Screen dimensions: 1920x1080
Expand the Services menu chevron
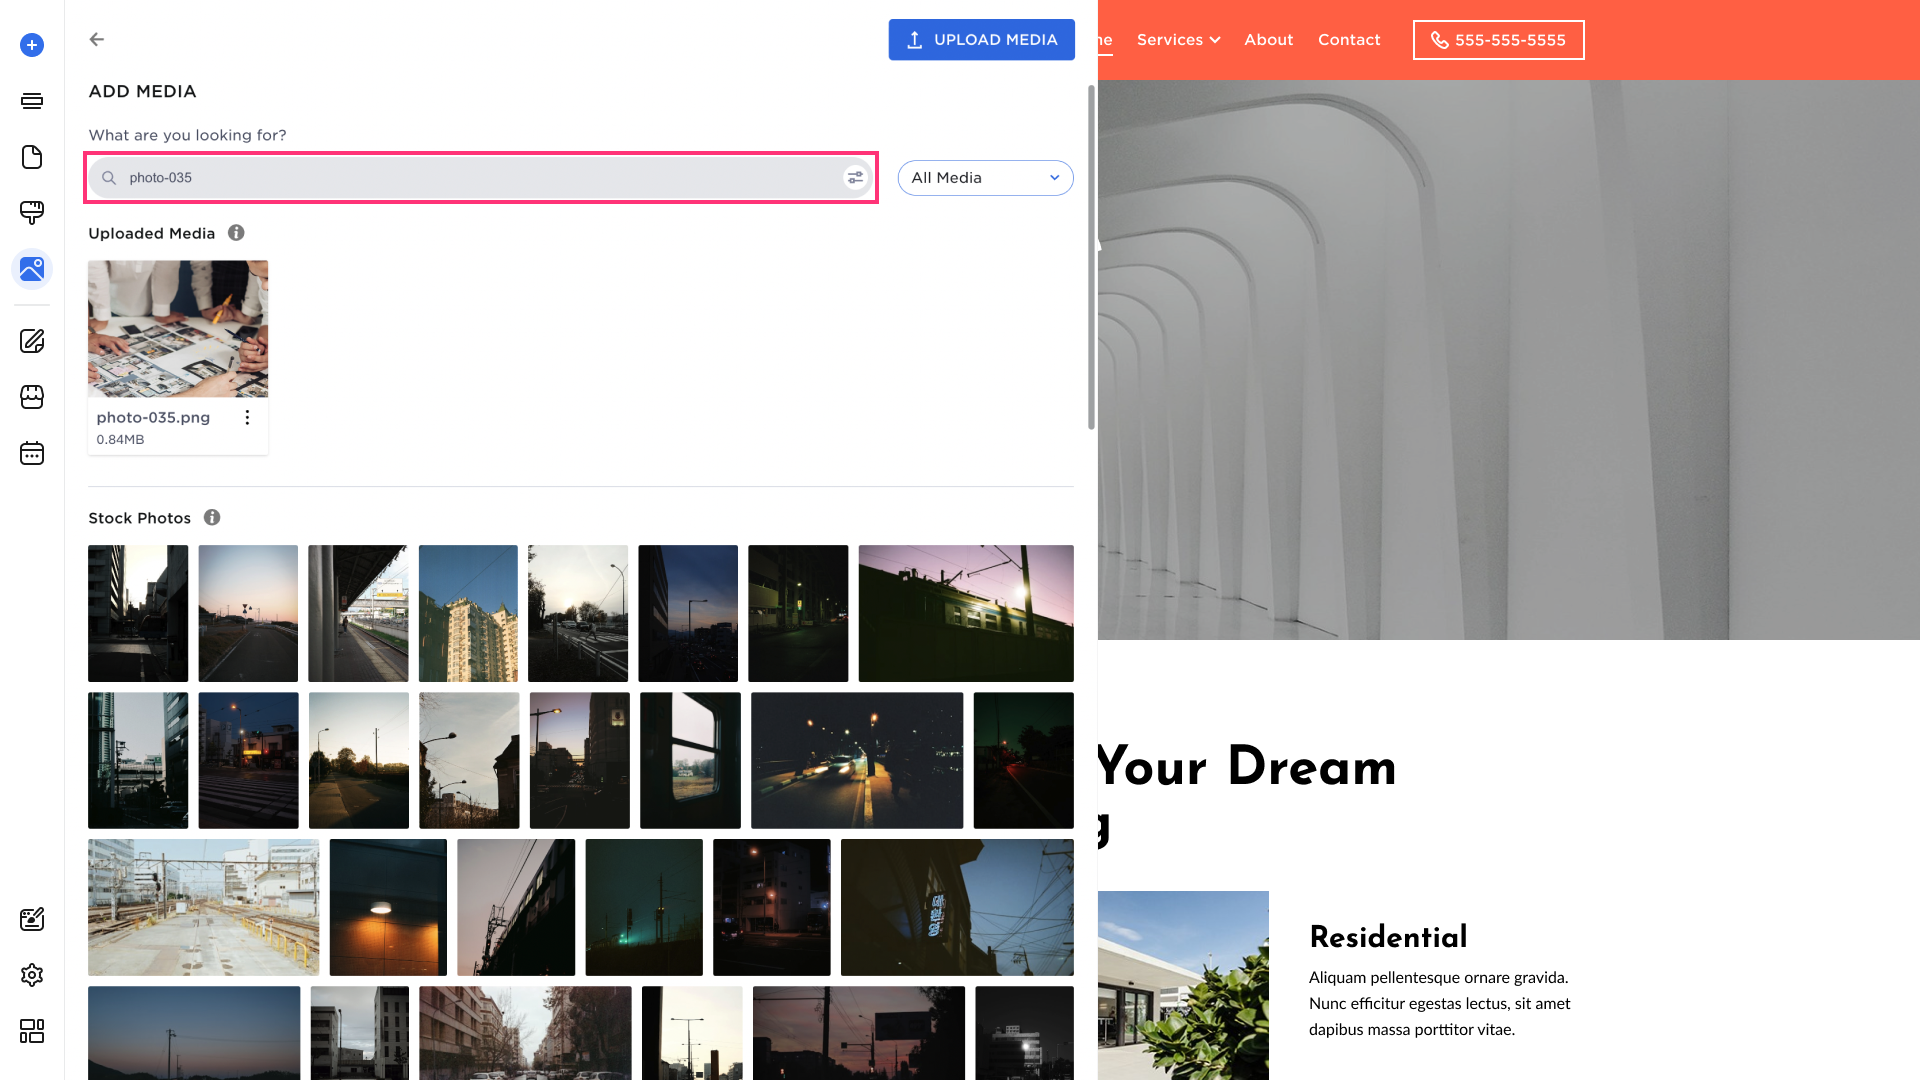pos(1215,40)
